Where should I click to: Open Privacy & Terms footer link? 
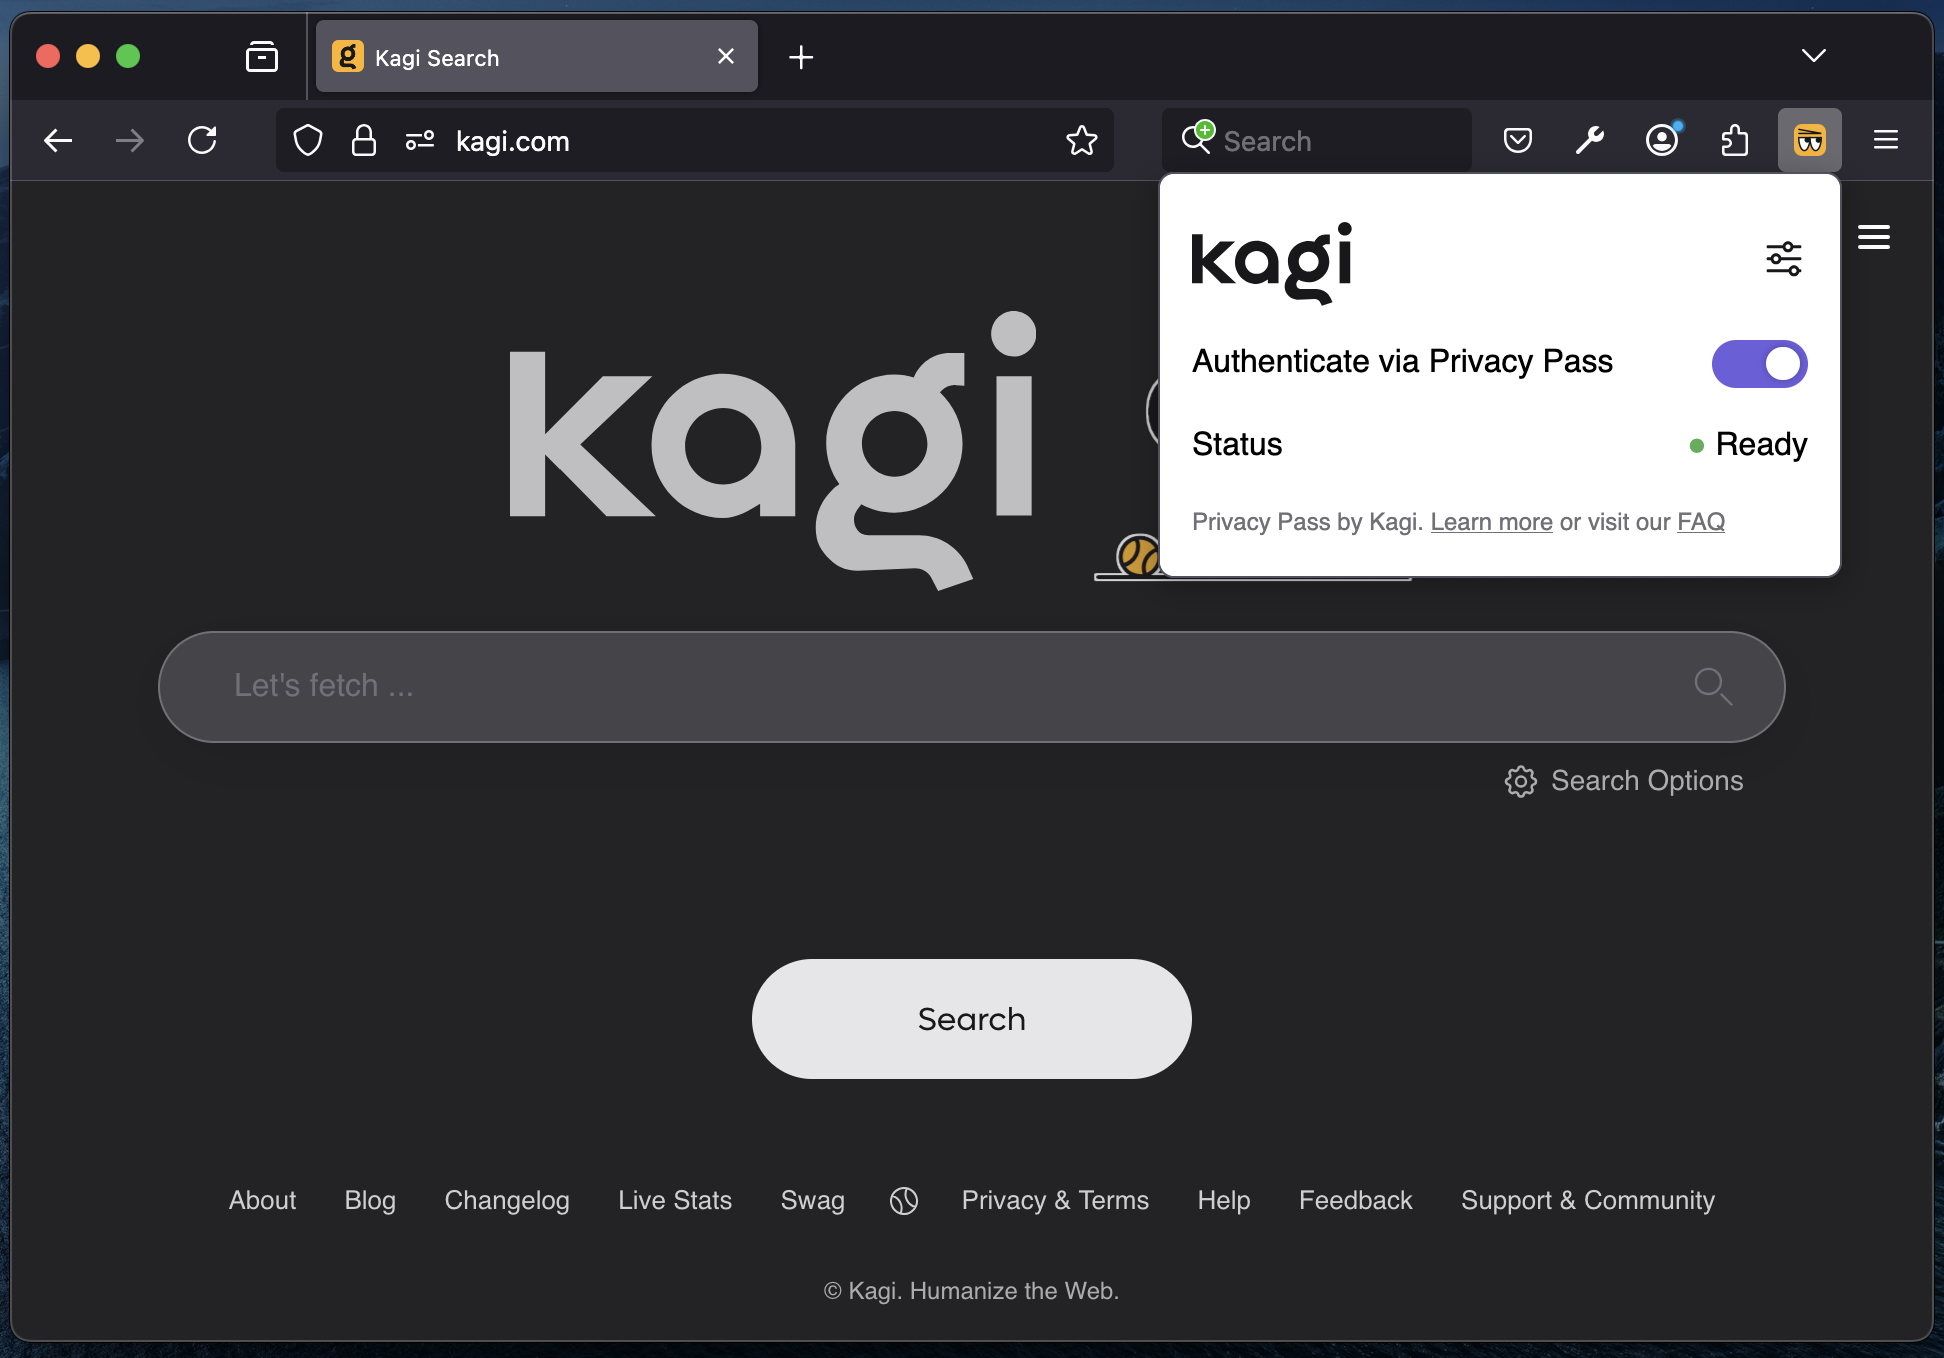click(x=1055, y=1200)
